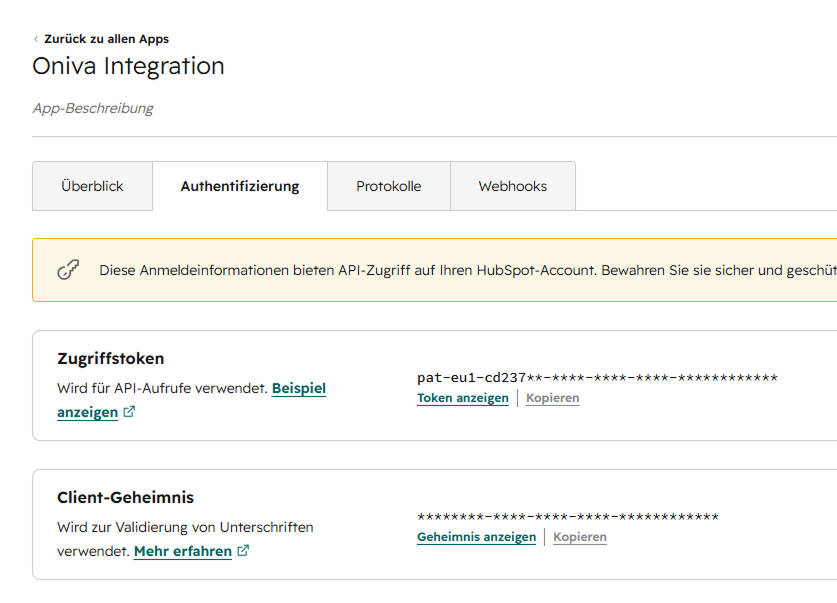Click 'Token anzeigen' to reveal the access token
Image resolution: width=837 pixels, height=603 pixels.
(463, 398)
